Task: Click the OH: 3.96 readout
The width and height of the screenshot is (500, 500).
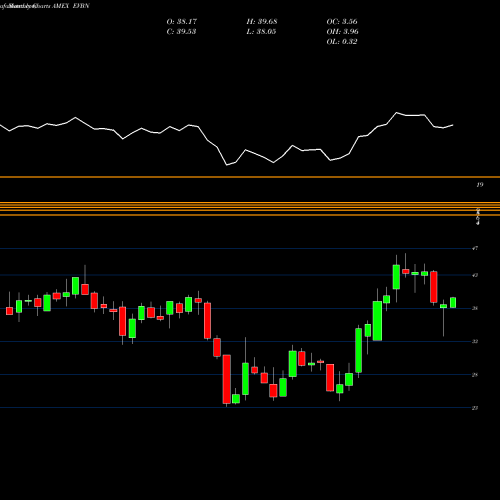Action: coord(342,32)
